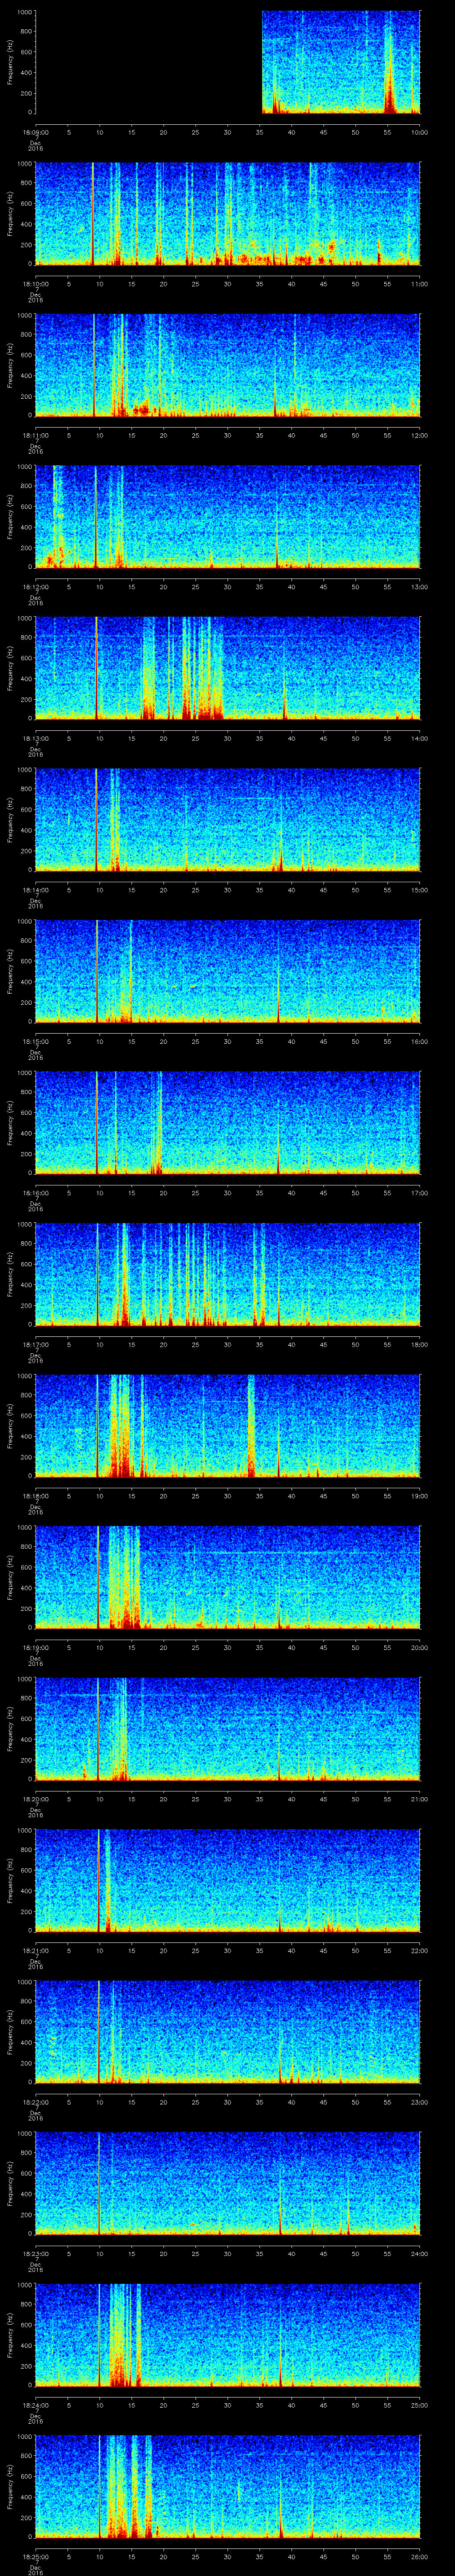The image size is (455, 2576).
Task: Click the 18:10:00 time axis label
Action: click(x=35, y=284)
